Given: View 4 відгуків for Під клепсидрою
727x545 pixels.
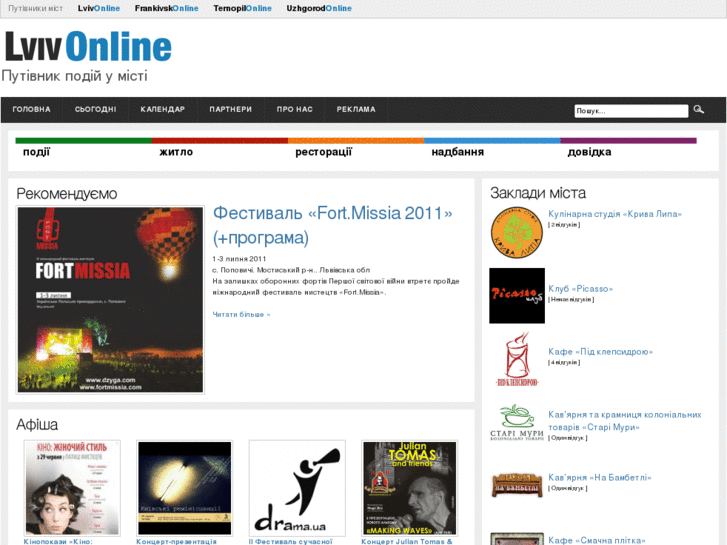Looking at the screenshot, I should [564, 362].
